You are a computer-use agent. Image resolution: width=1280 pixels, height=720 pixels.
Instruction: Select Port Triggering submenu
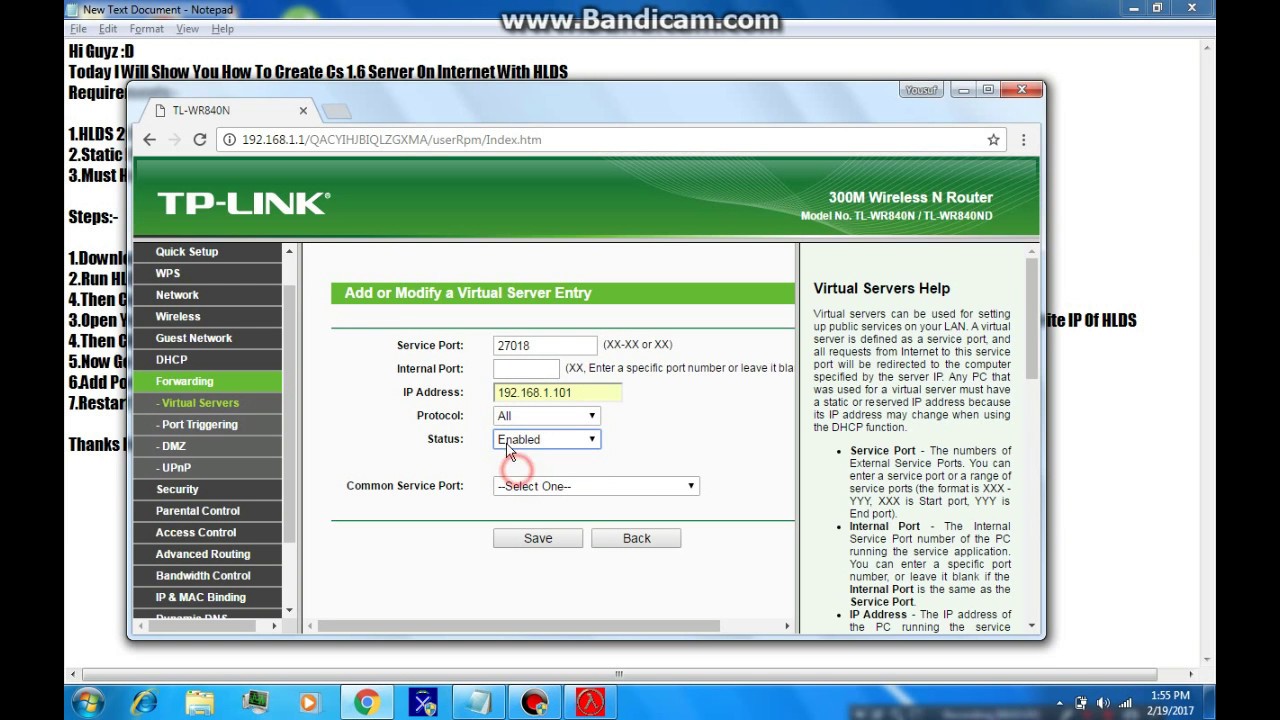(x=208, y=425)
